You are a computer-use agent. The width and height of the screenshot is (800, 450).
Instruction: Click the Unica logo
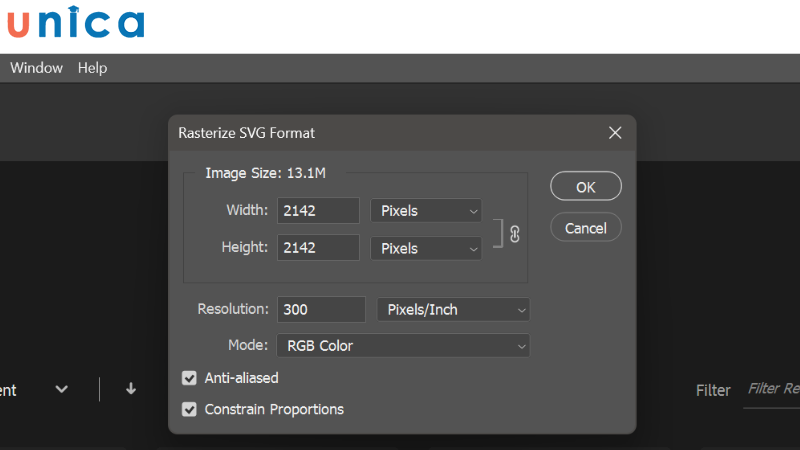tap(75, 24)
